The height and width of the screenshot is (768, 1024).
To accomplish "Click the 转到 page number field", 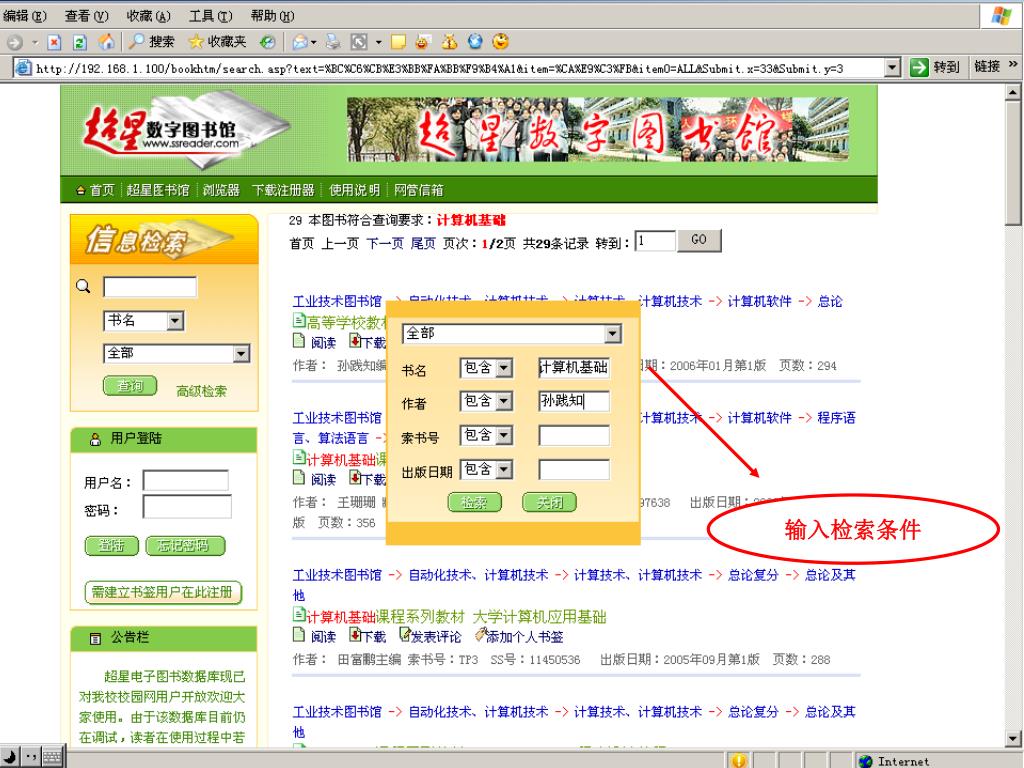I will click(656, 240).
